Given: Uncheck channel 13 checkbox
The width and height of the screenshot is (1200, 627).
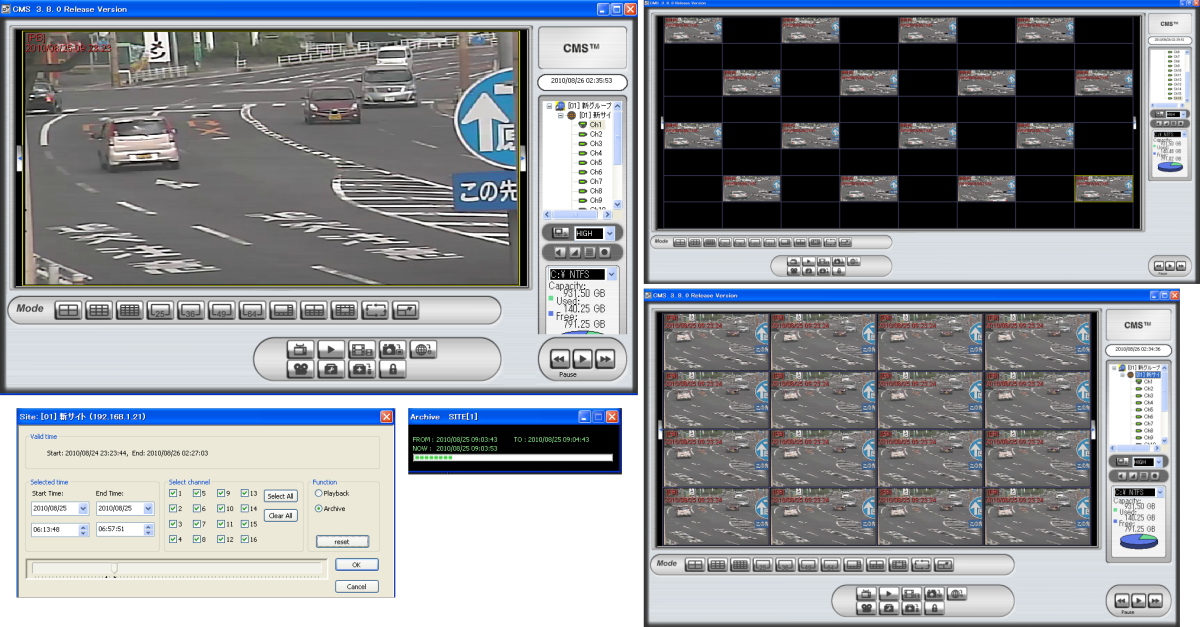Looking at the screenshot, I should pyautogui.click(x=245, y=493).
